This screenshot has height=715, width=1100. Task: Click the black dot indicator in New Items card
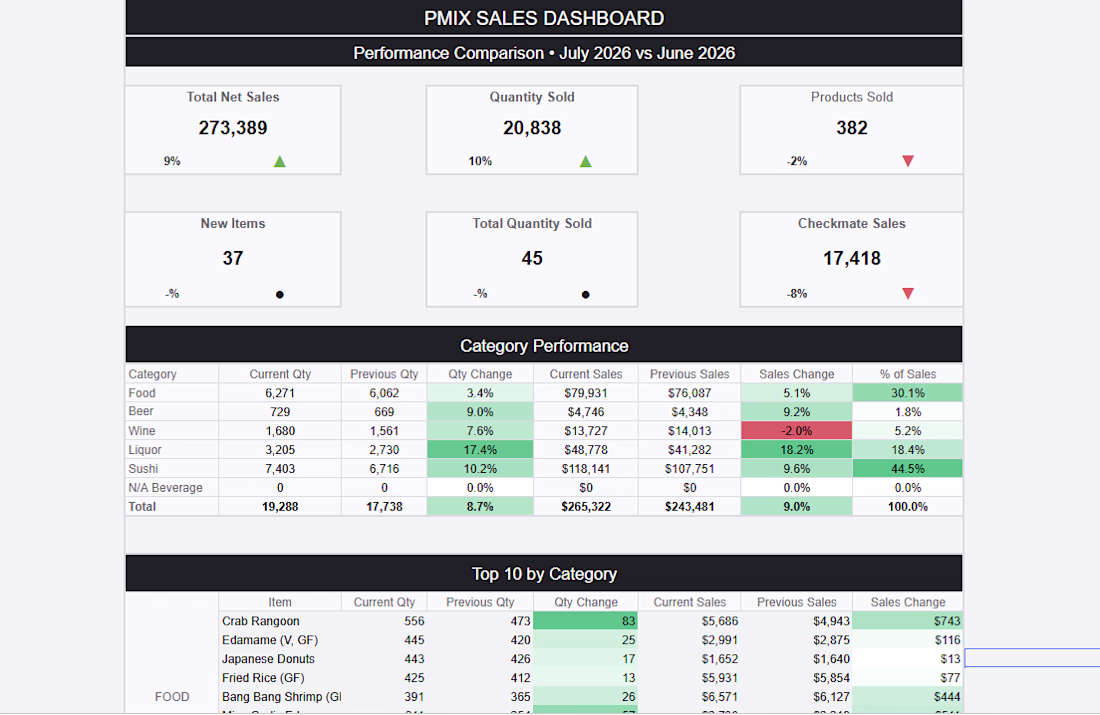279,295
